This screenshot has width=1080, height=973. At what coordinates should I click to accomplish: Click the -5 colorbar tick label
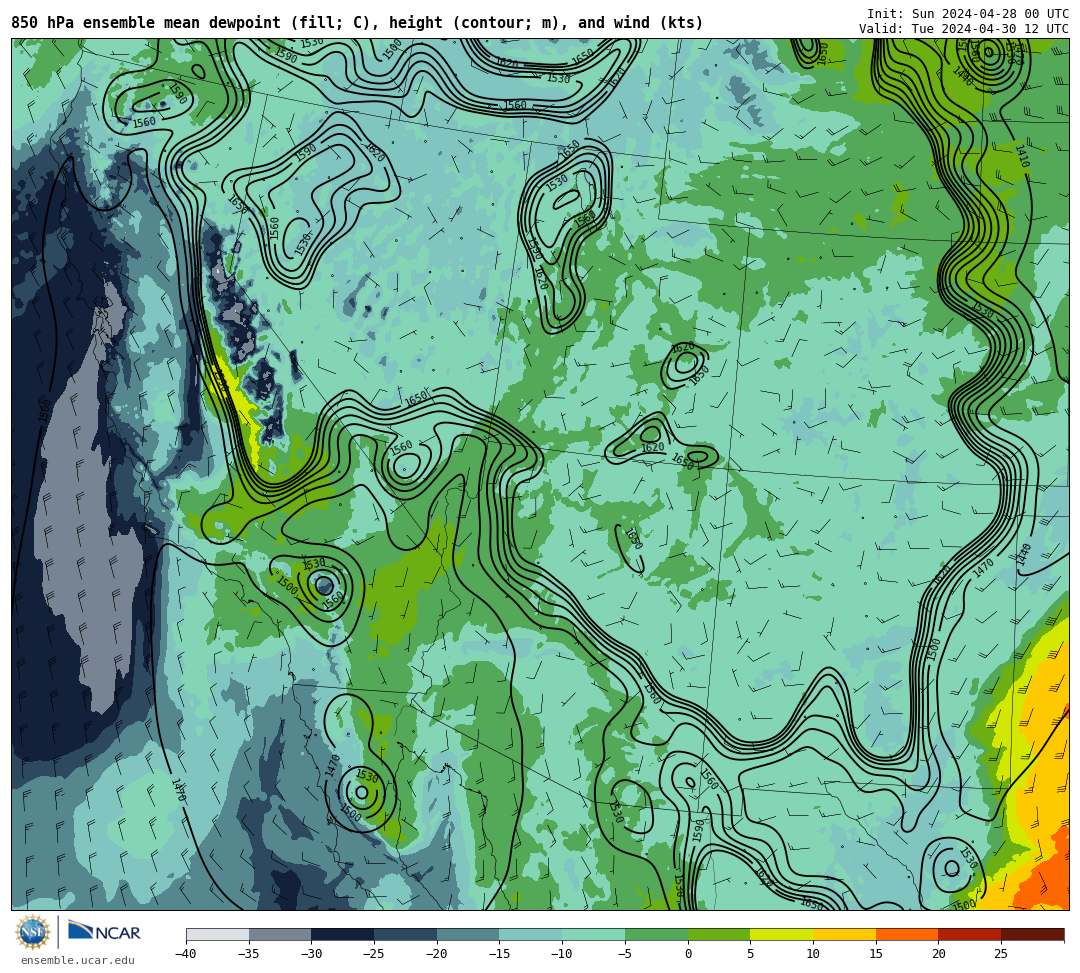(x=624, y=954)
